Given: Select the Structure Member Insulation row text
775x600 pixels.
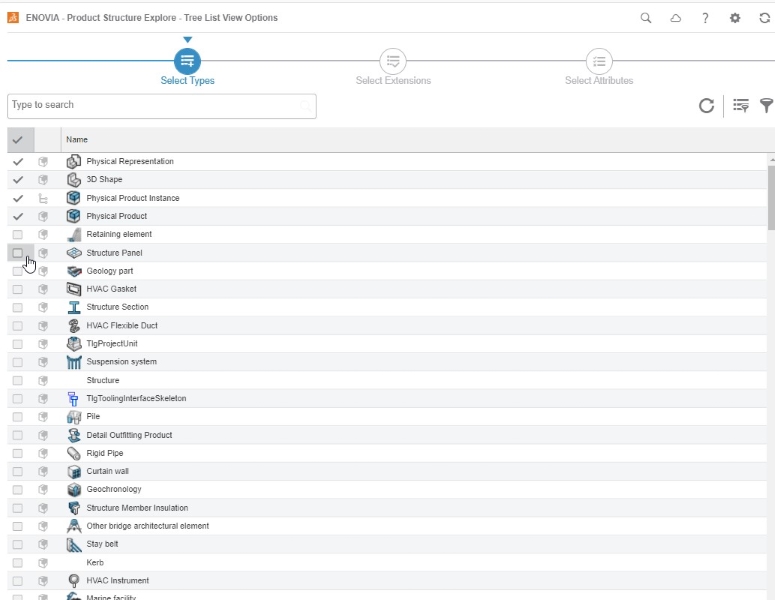Looking at the screenshot, I should pyautogui.click(x=137, y=508).
